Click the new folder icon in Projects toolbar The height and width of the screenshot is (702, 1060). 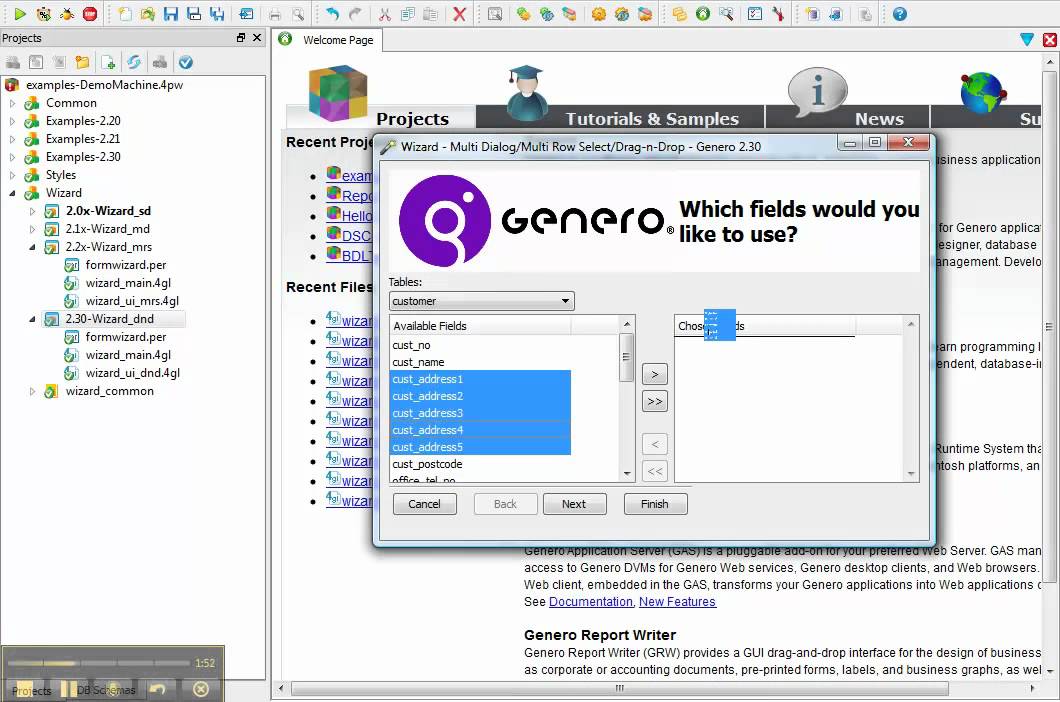tap(82, 62)
